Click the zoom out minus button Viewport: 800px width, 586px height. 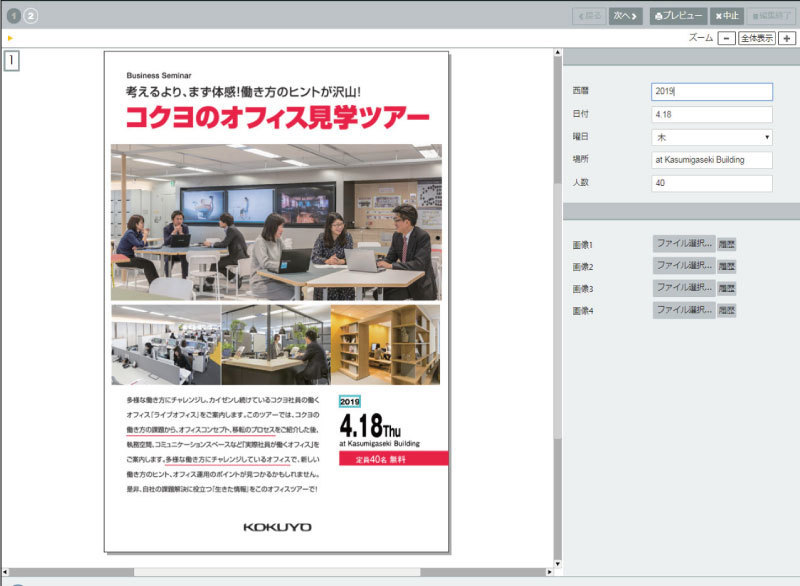727,38
